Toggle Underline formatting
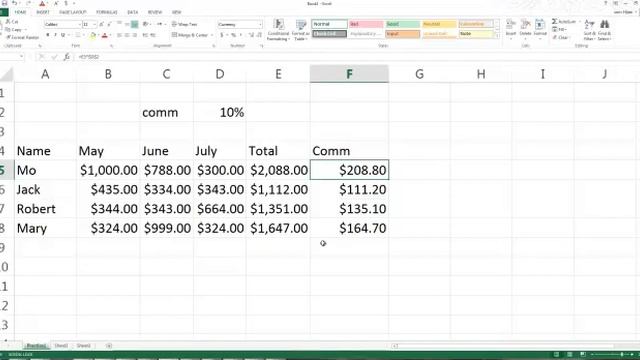The image size is (640, 360). (x=63, y=35)
